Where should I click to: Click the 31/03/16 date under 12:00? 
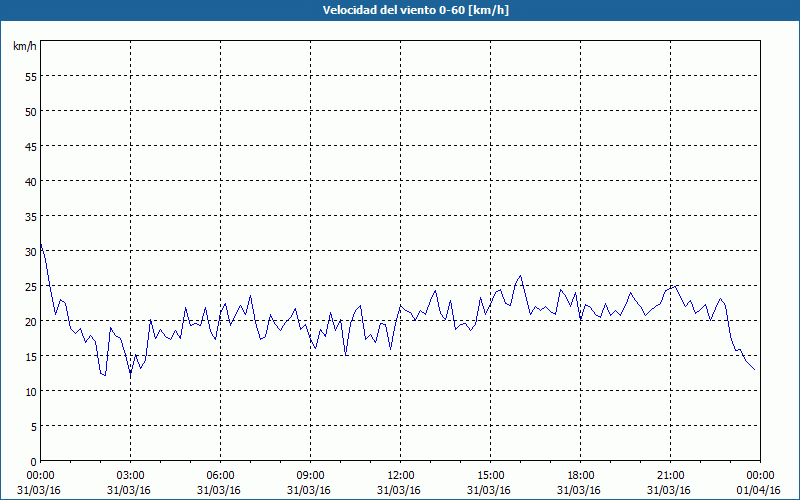click(399, 490)
